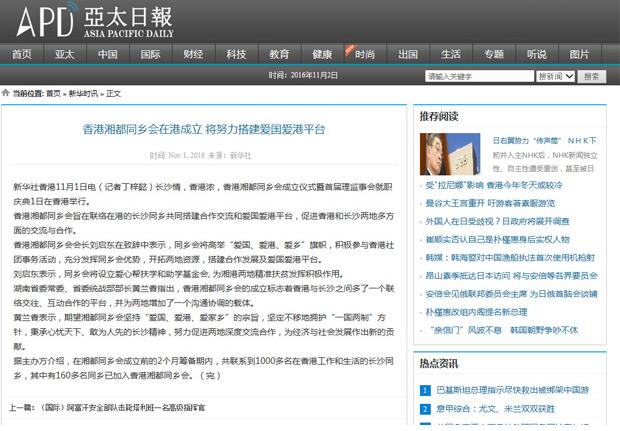620x431 pixels.
Task: Click the 新华时讯 breadcrumb link
Action: [82, 93]
